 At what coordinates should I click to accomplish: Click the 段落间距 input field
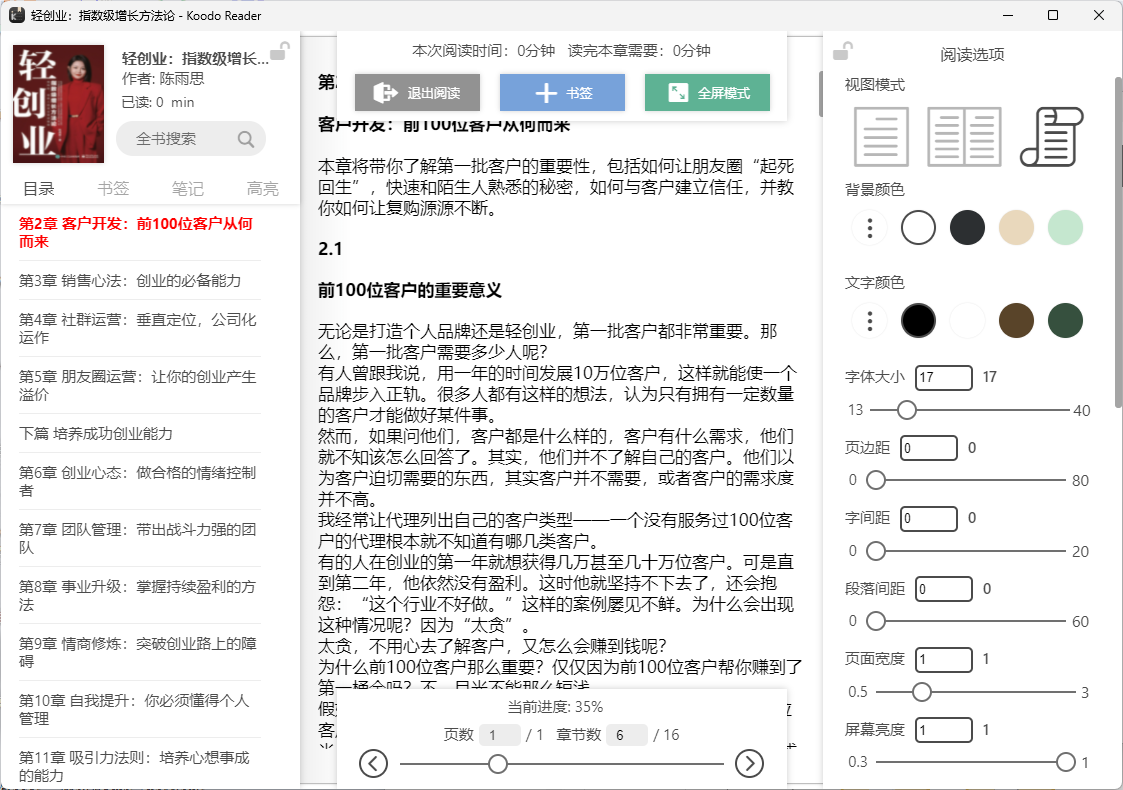pos(944,589)
